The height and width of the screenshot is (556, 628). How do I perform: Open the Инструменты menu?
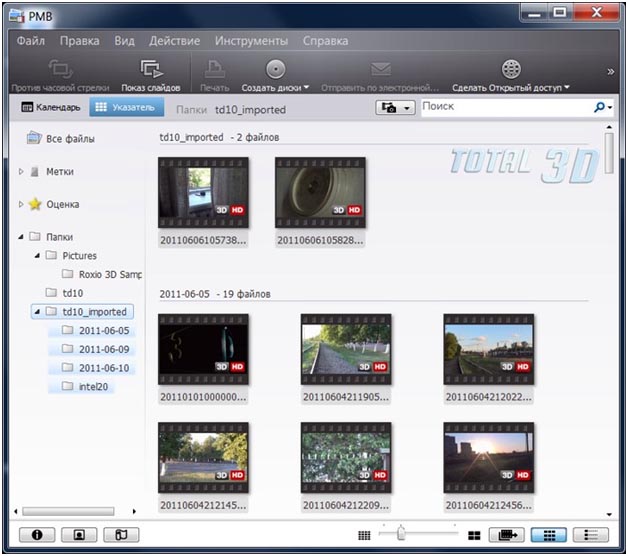point(251,41)
